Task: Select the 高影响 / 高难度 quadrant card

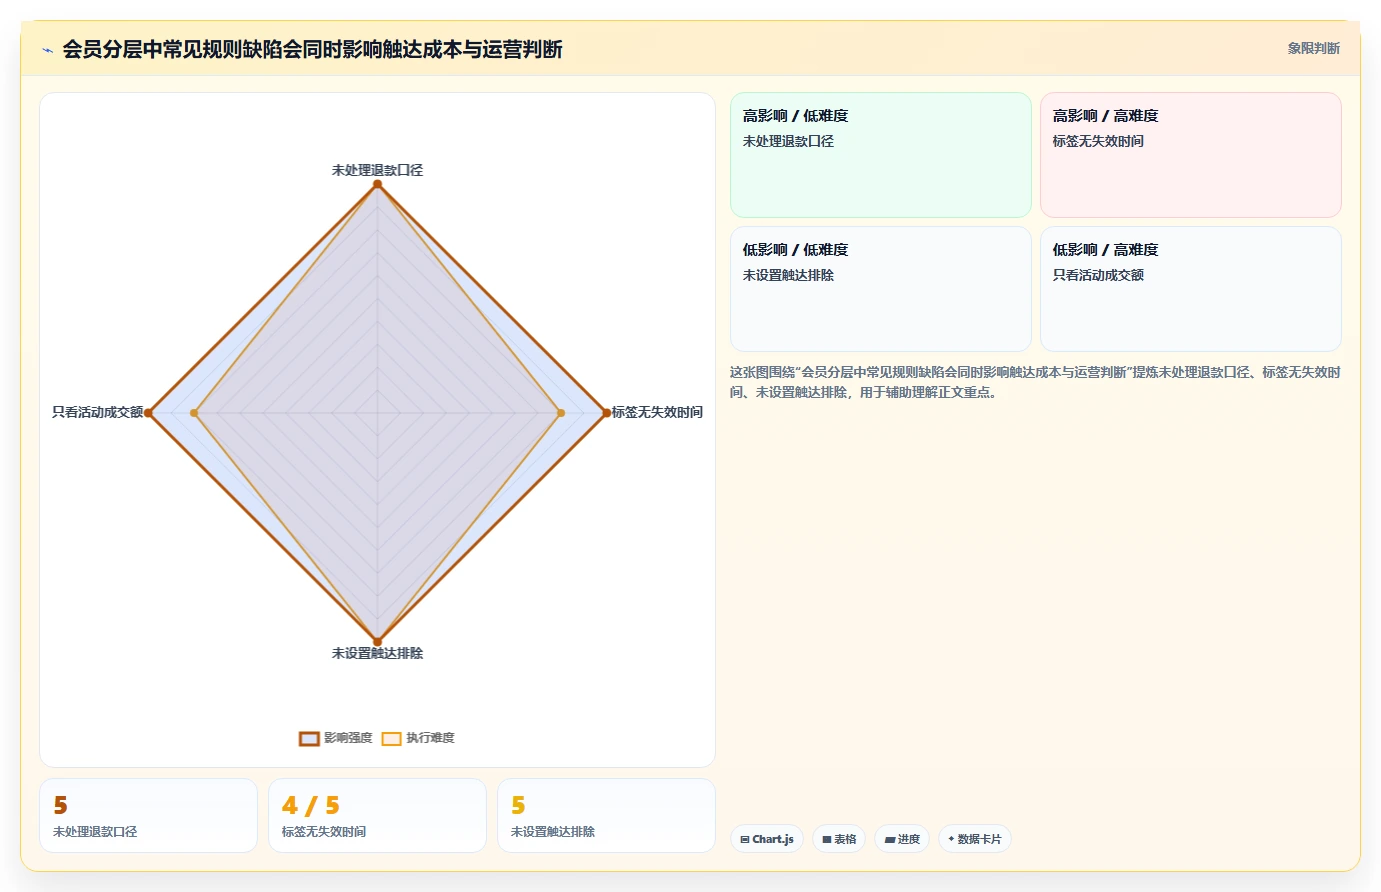Action: coord(1191,155)
